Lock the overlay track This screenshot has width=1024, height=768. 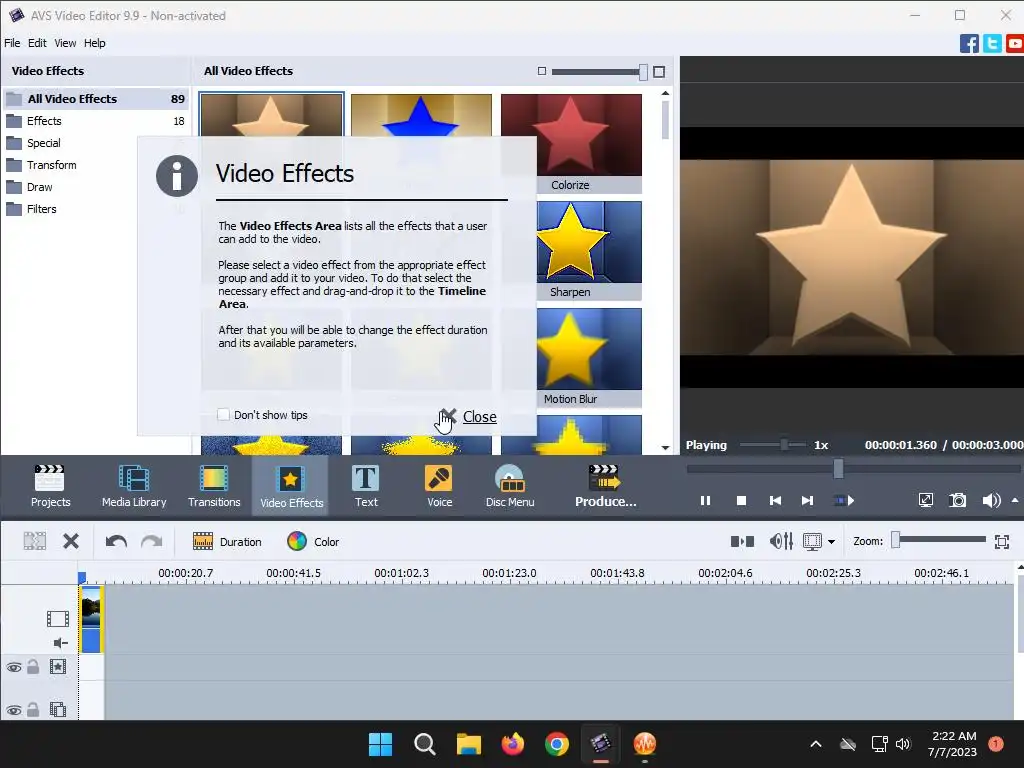pyautogui.click(x=33, y=710)
